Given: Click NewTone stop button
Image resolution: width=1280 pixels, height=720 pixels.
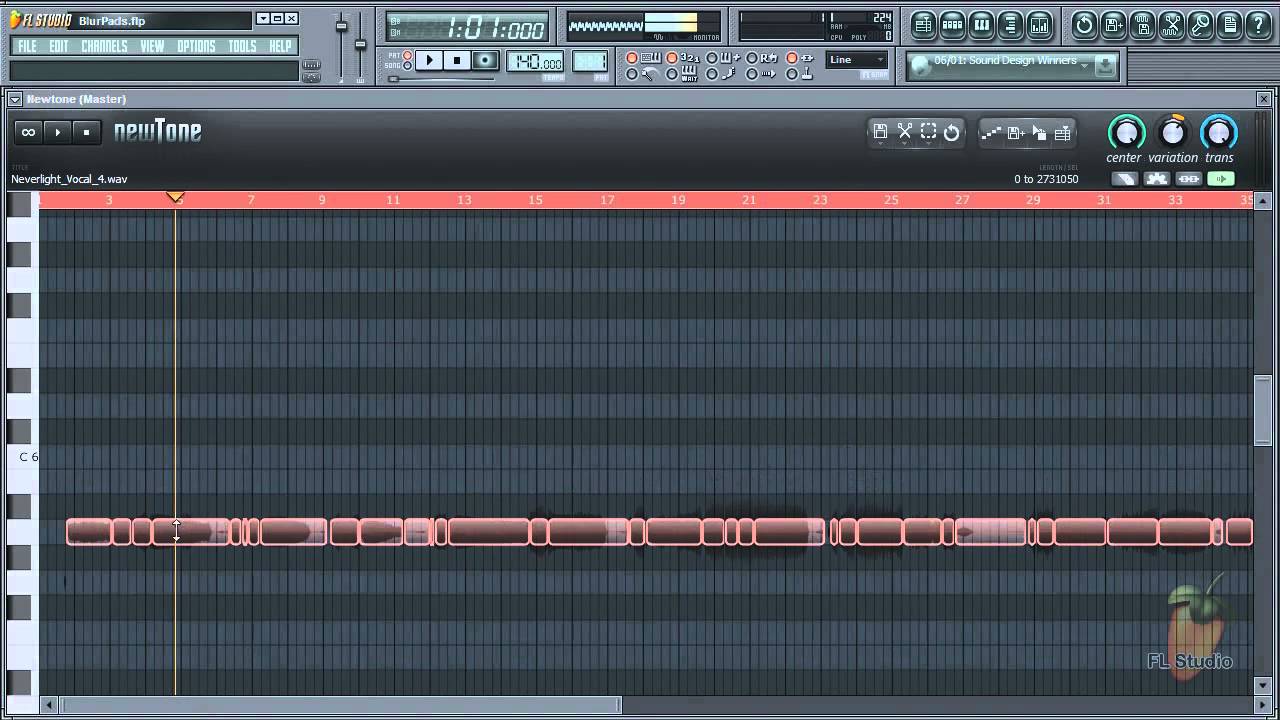Looking at the screenshot, I should click(86, 132).
